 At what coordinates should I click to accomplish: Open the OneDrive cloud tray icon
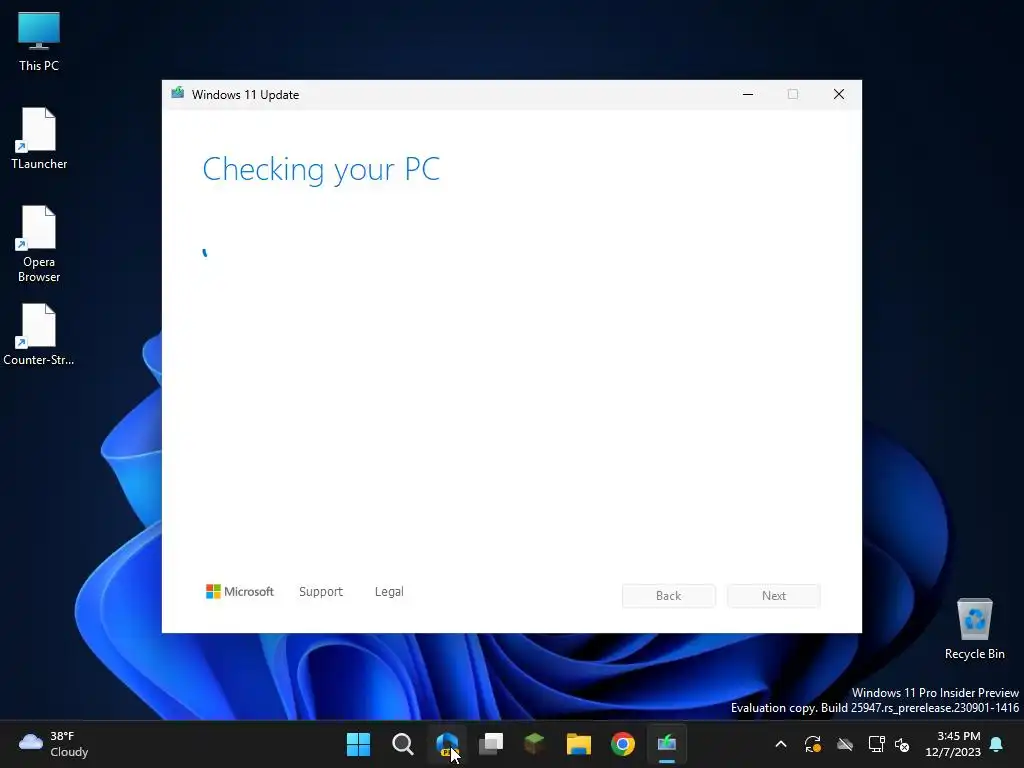pos(845,744)
